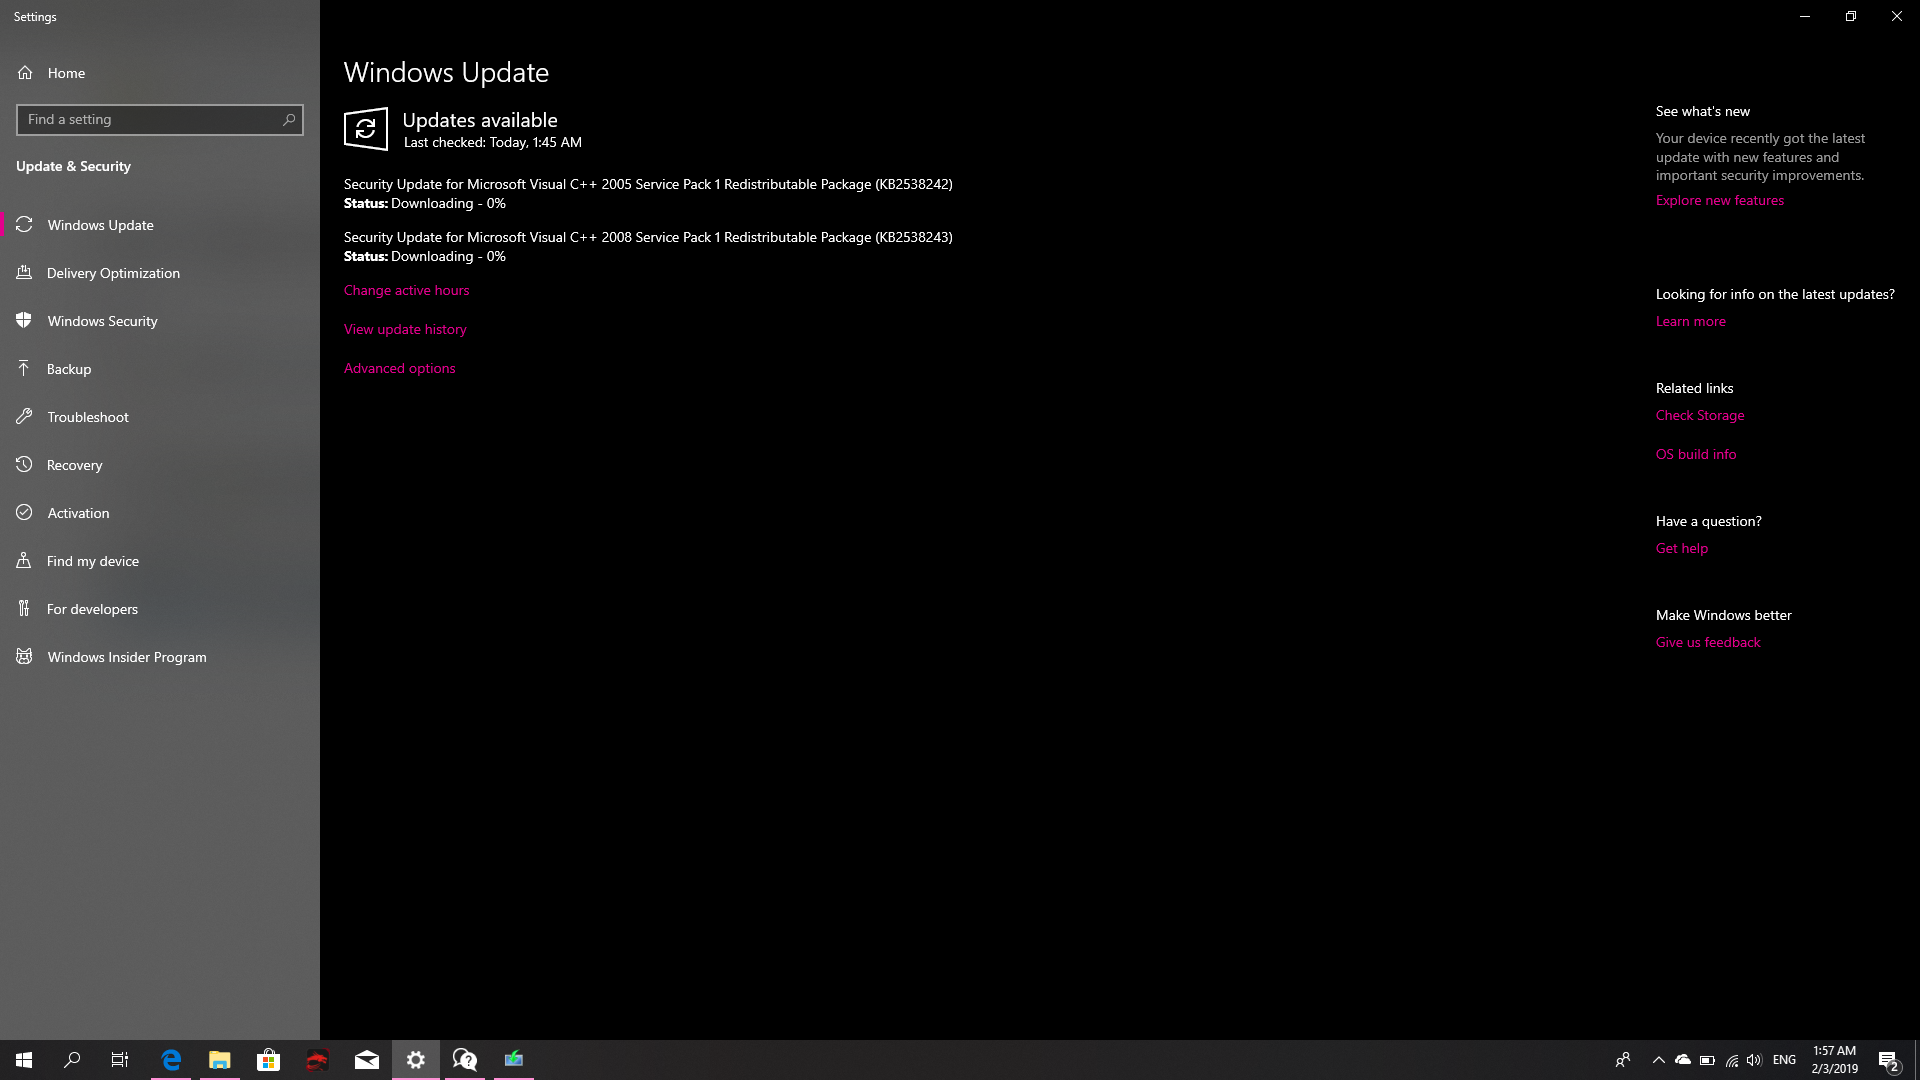Click the Windows Insider Program cat icon
Screen dimensions: 1920x1080
click(24, 657)
